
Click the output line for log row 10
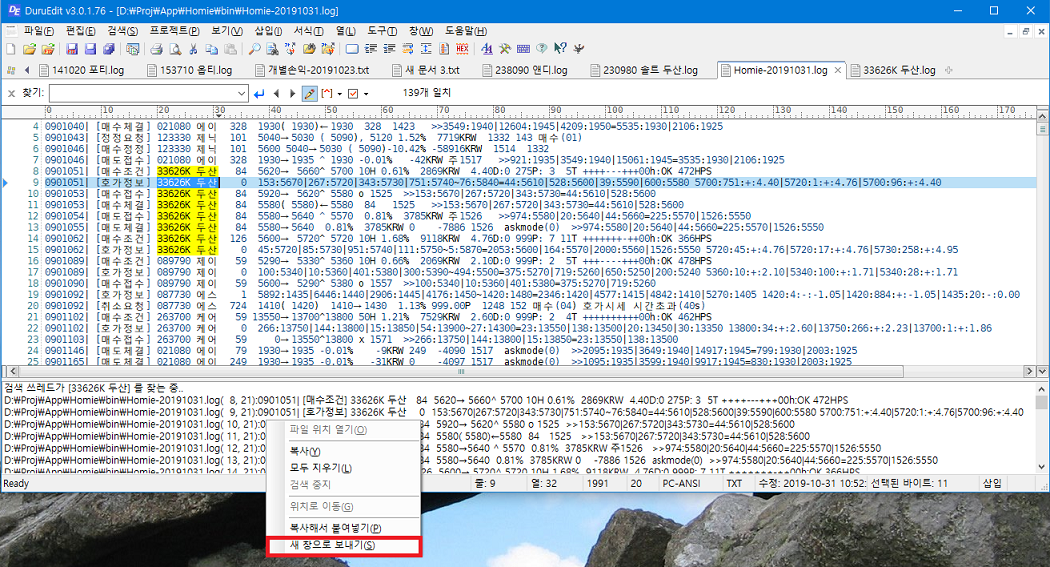pyautogui.click(x=135, y=424)
